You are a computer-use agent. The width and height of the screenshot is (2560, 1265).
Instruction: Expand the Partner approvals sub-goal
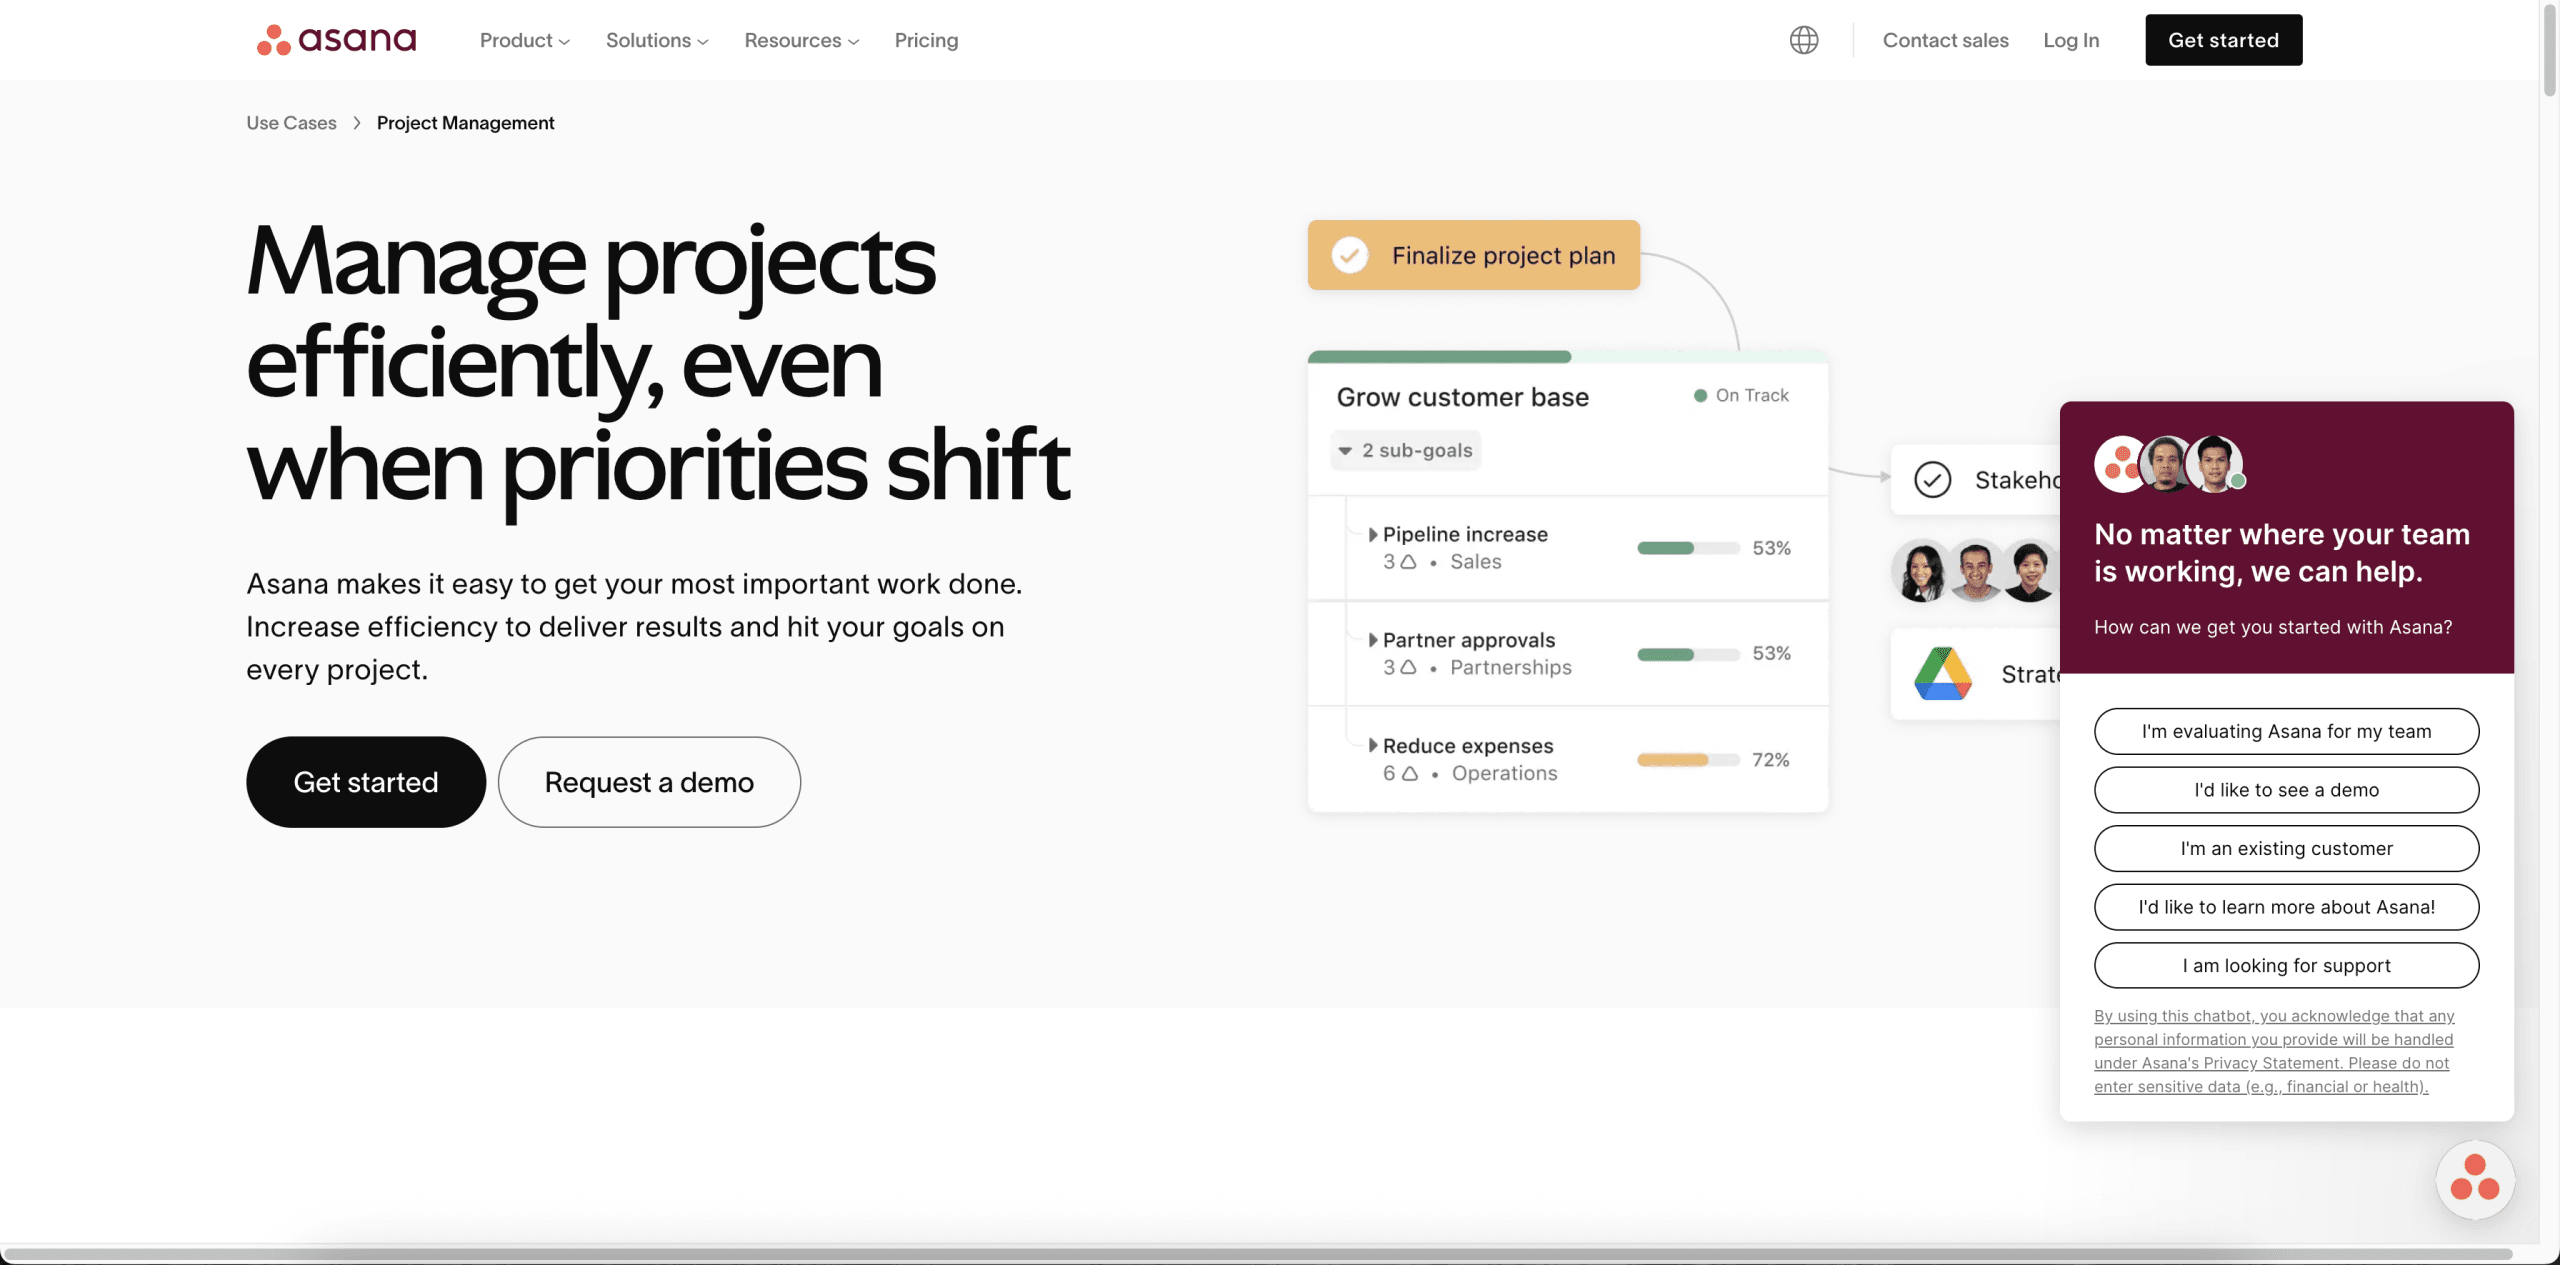[x=1373, y=640]
